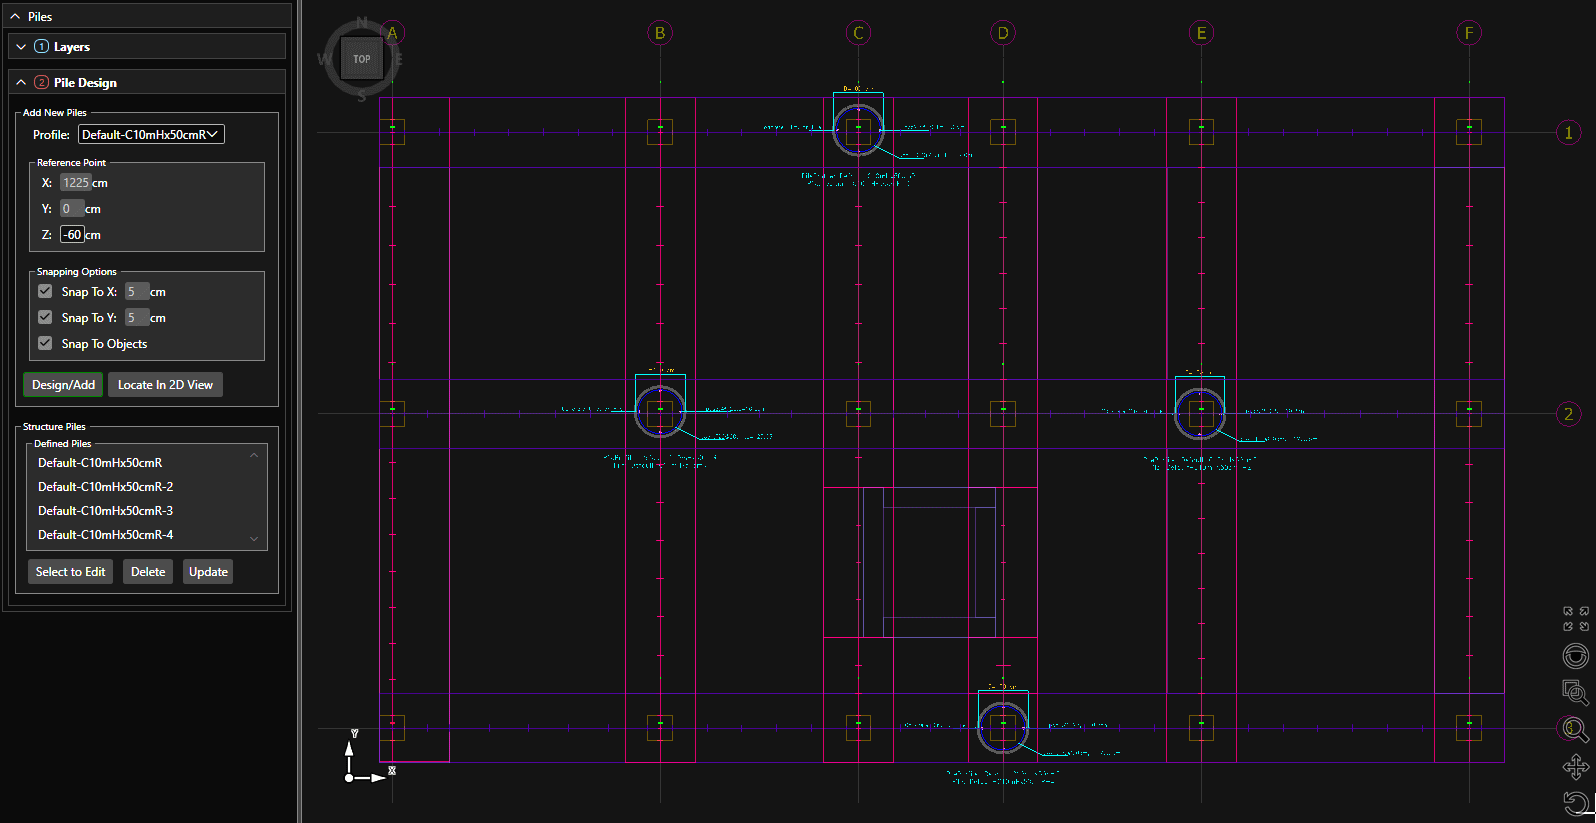Activate the magnifier zoom tool
1596x823 pixels.
click(1575, 729)
